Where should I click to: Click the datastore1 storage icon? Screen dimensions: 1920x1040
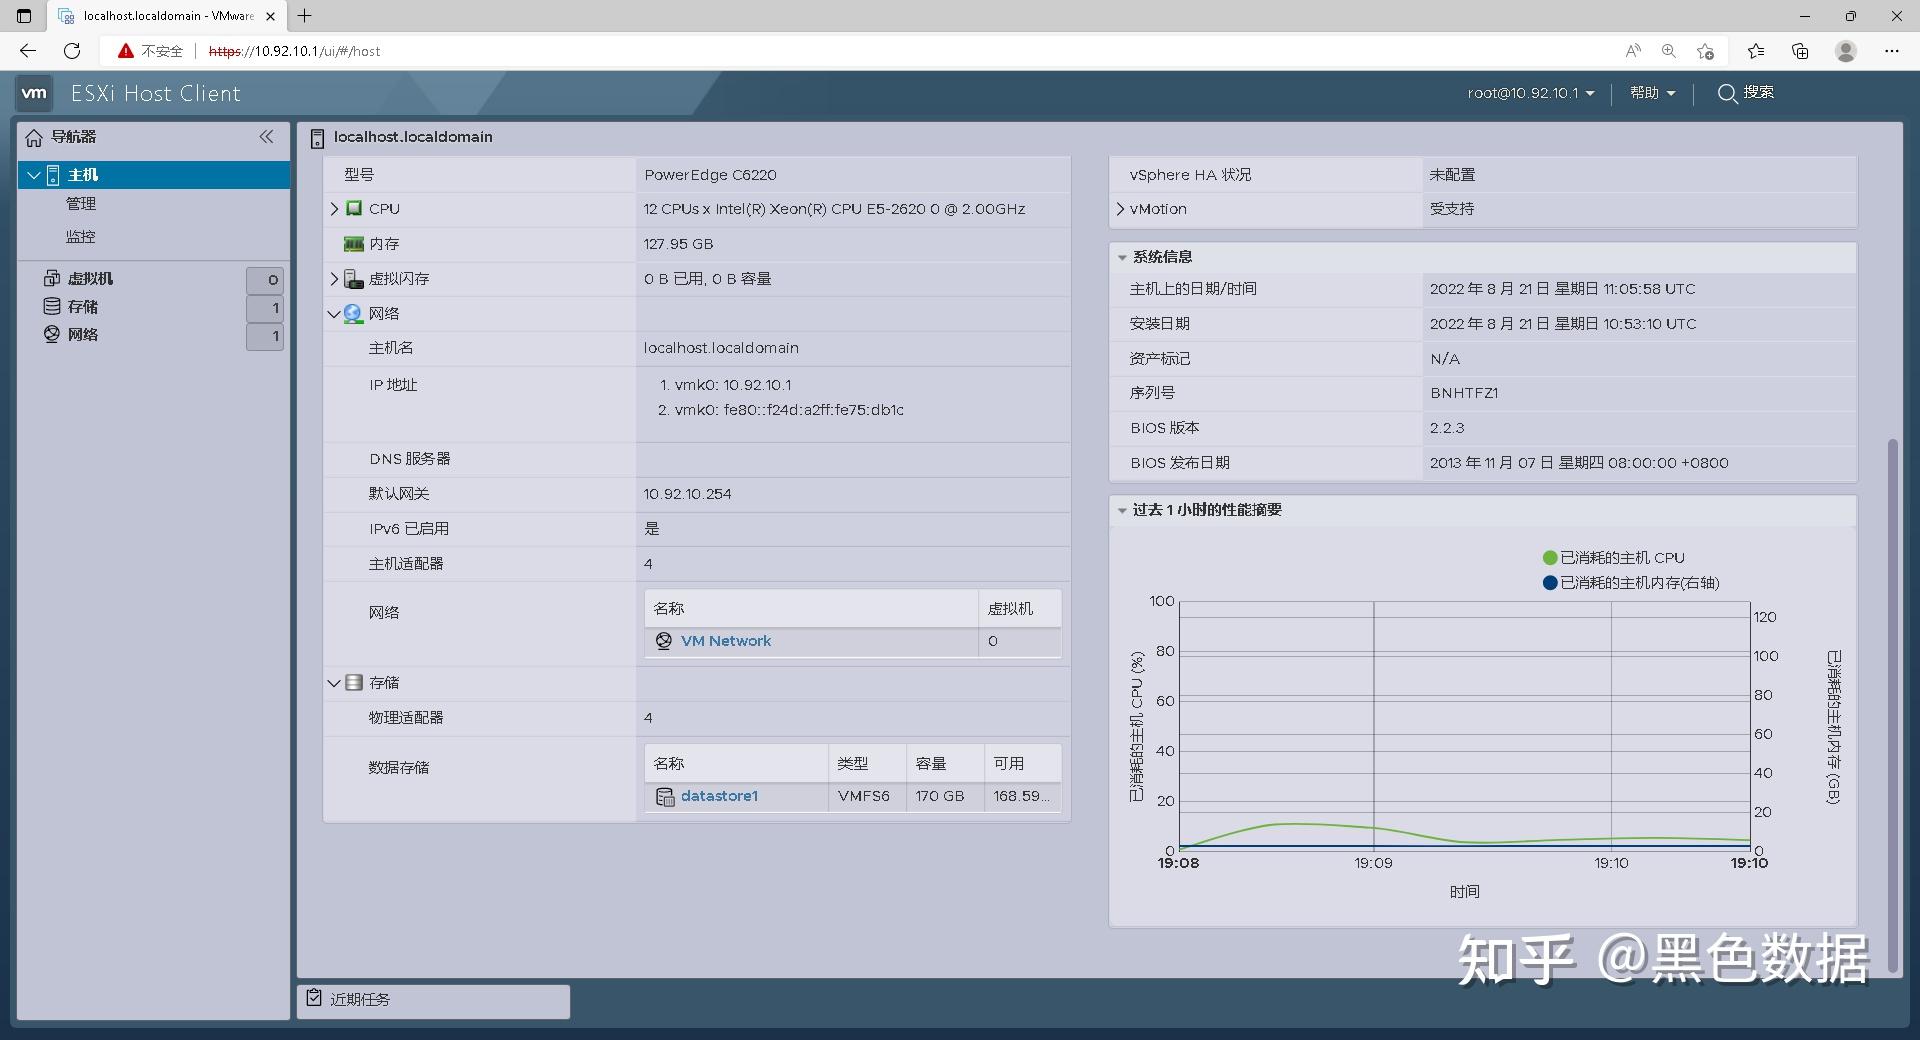click(x=665, y=796)
